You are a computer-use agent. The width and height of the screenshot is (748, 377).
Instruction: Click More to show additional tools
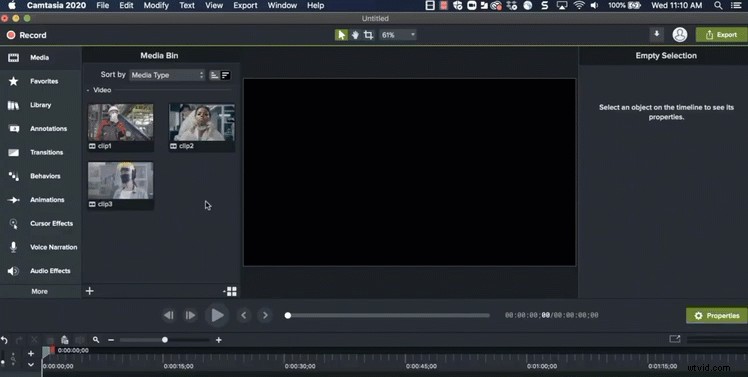tap(40, 291)
